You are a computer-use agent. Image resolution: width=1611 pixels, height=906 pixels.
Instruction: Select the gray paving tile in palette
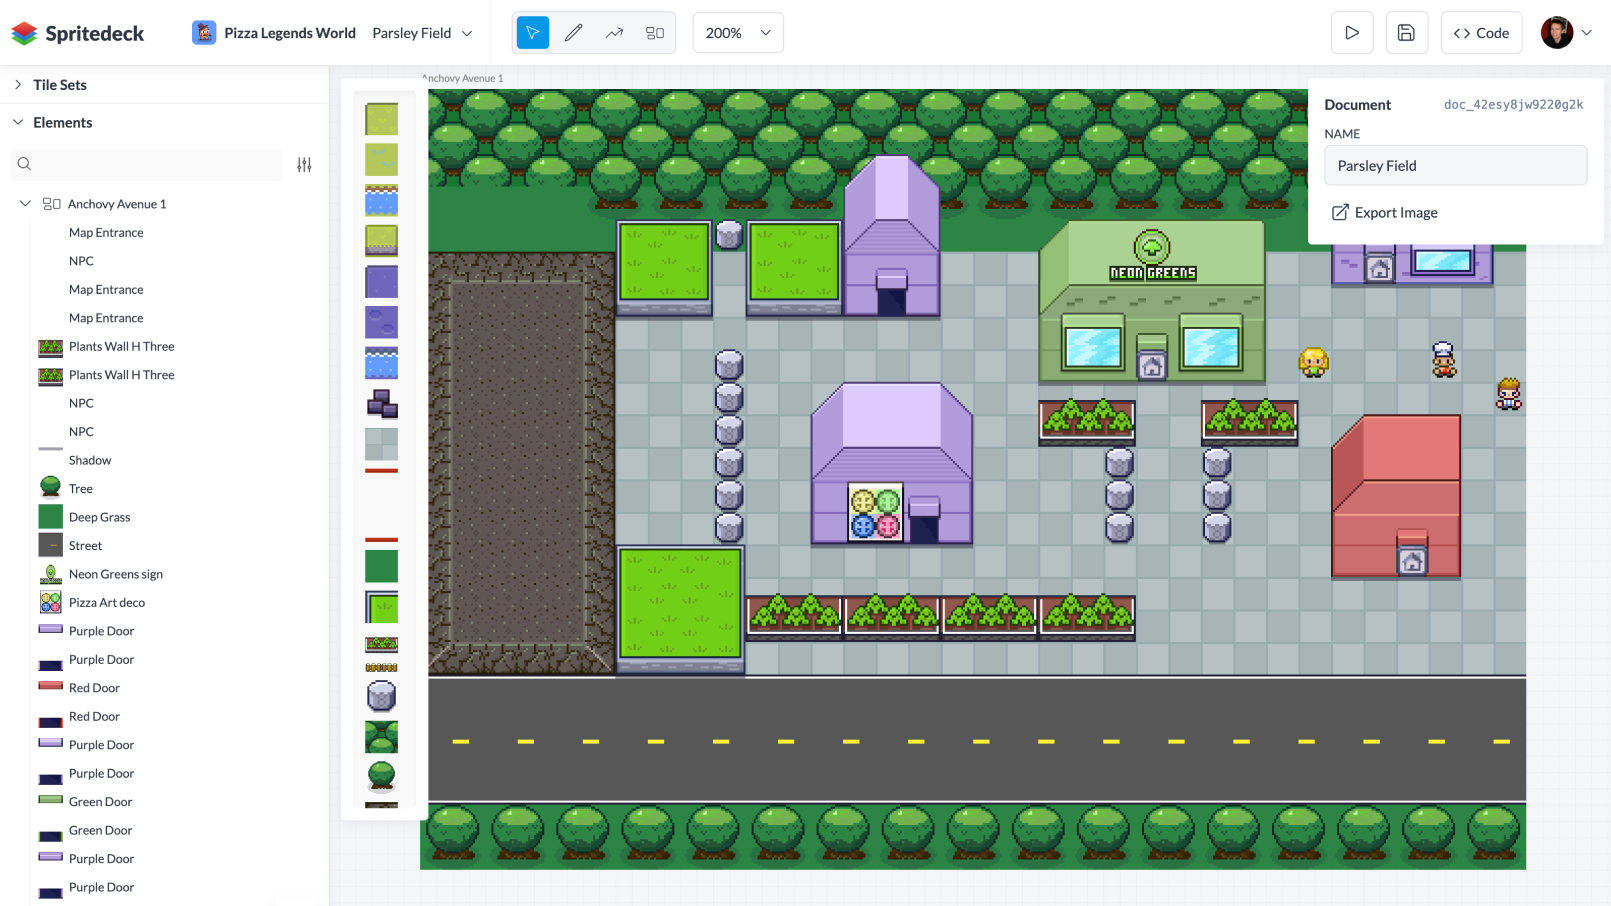(381, 444)
